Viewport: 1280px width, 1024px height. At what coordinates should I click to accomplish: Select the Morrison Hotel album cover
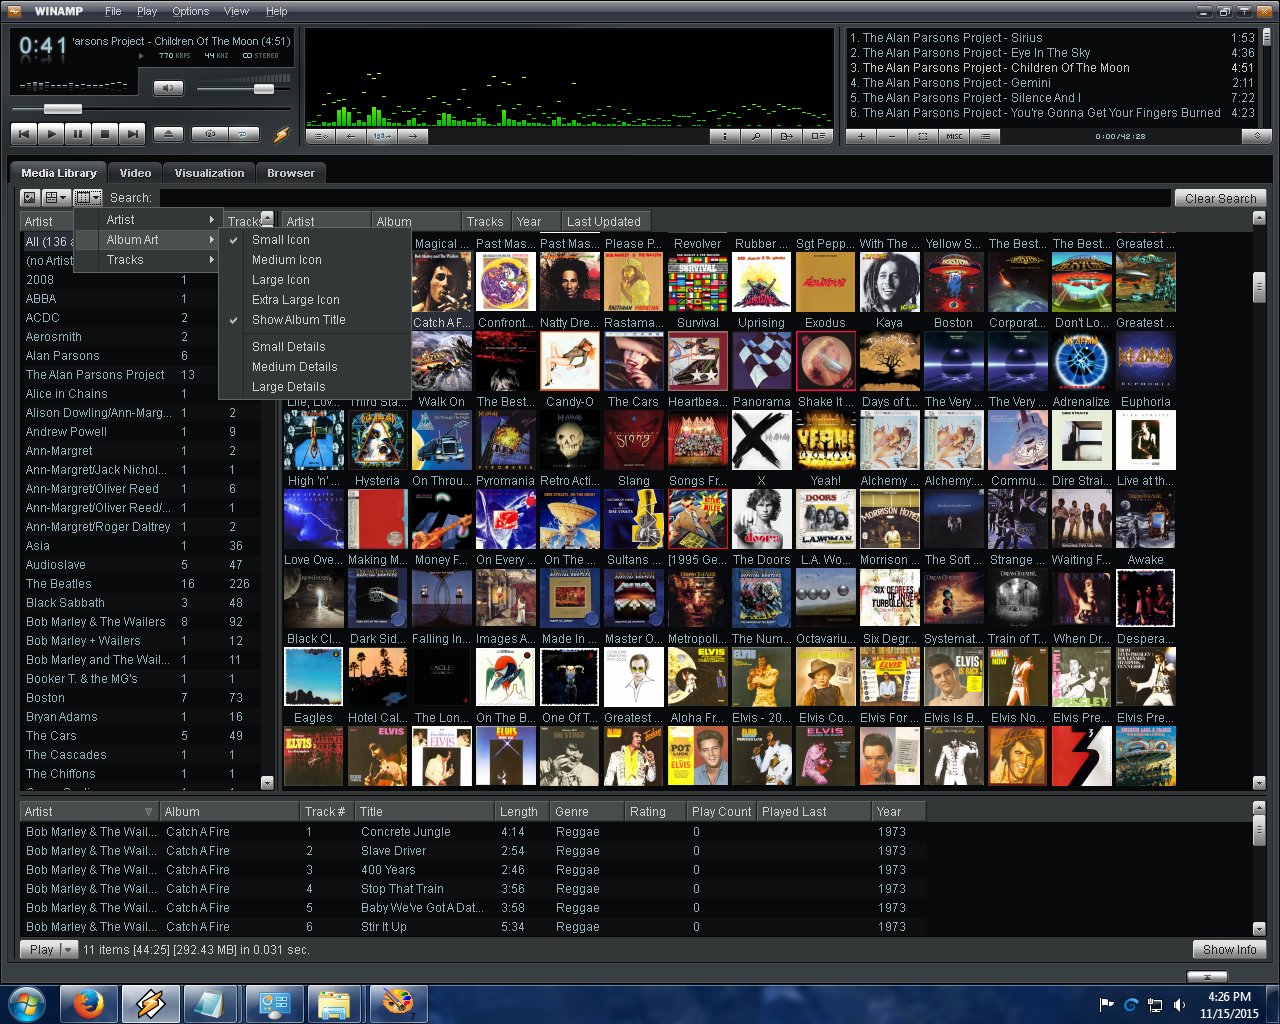pos(889,519)
